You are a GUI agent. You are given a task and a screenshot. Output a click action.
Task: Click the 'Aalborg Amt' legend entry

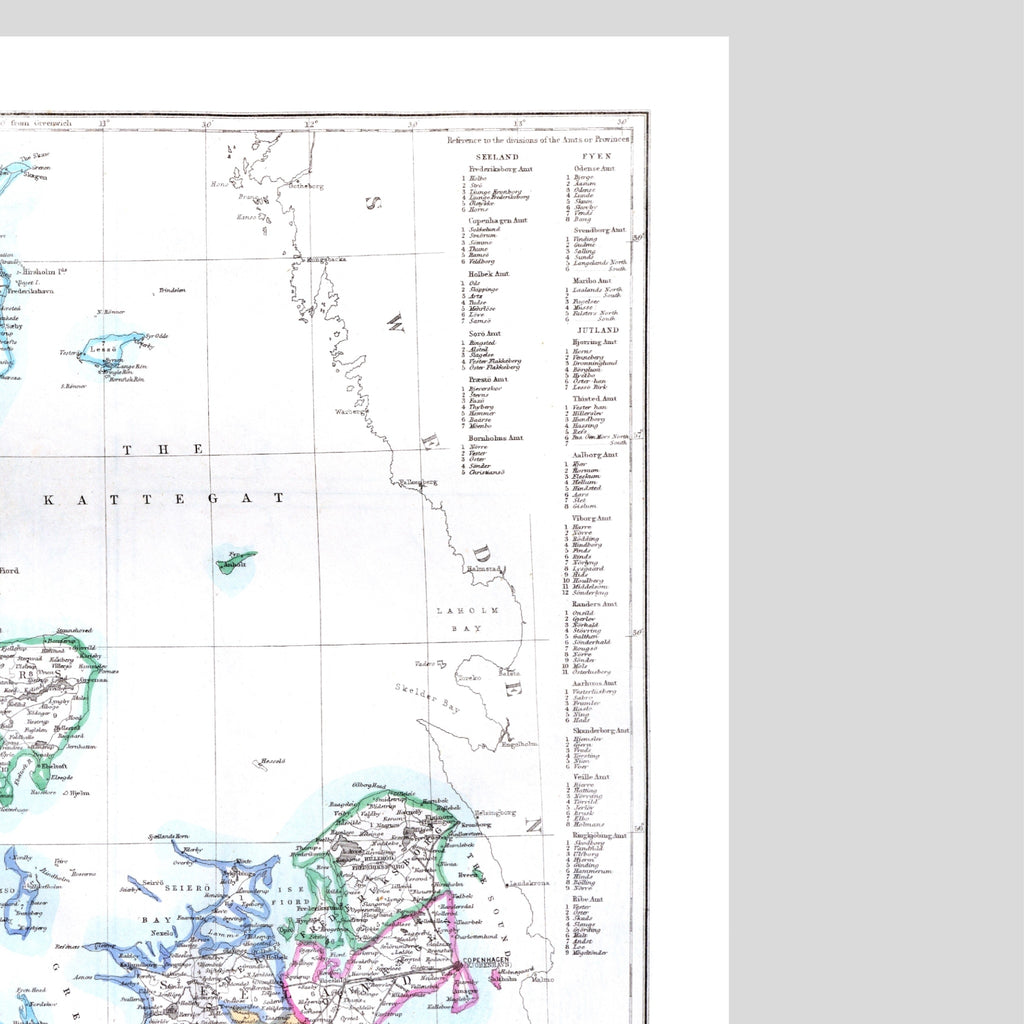coord(595,455)
